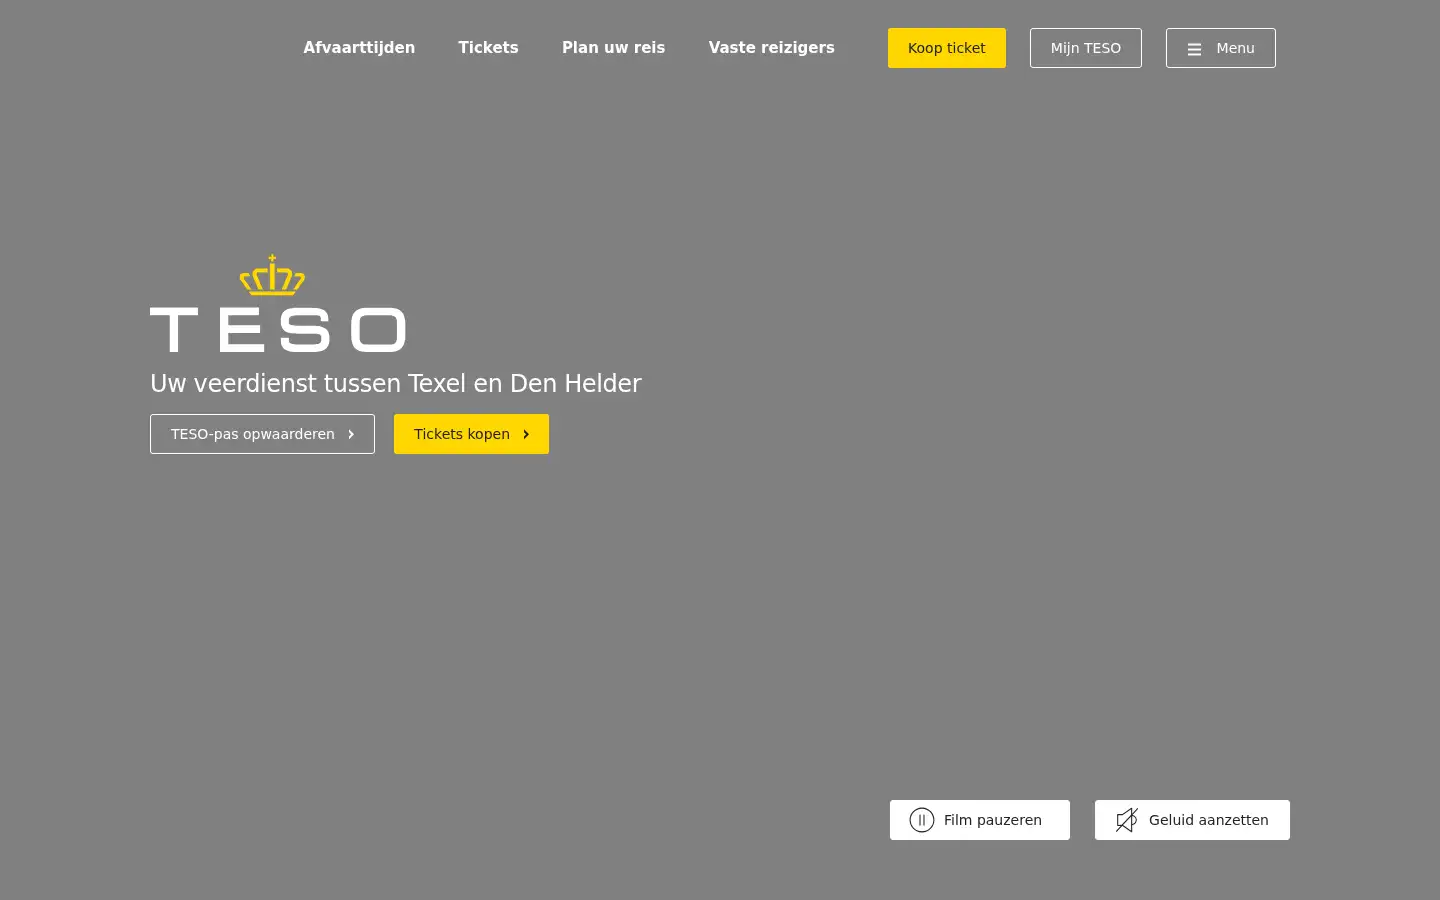1440x900 pixels.
Task: Go to Plan uw reis
Action: click(613, 48)
